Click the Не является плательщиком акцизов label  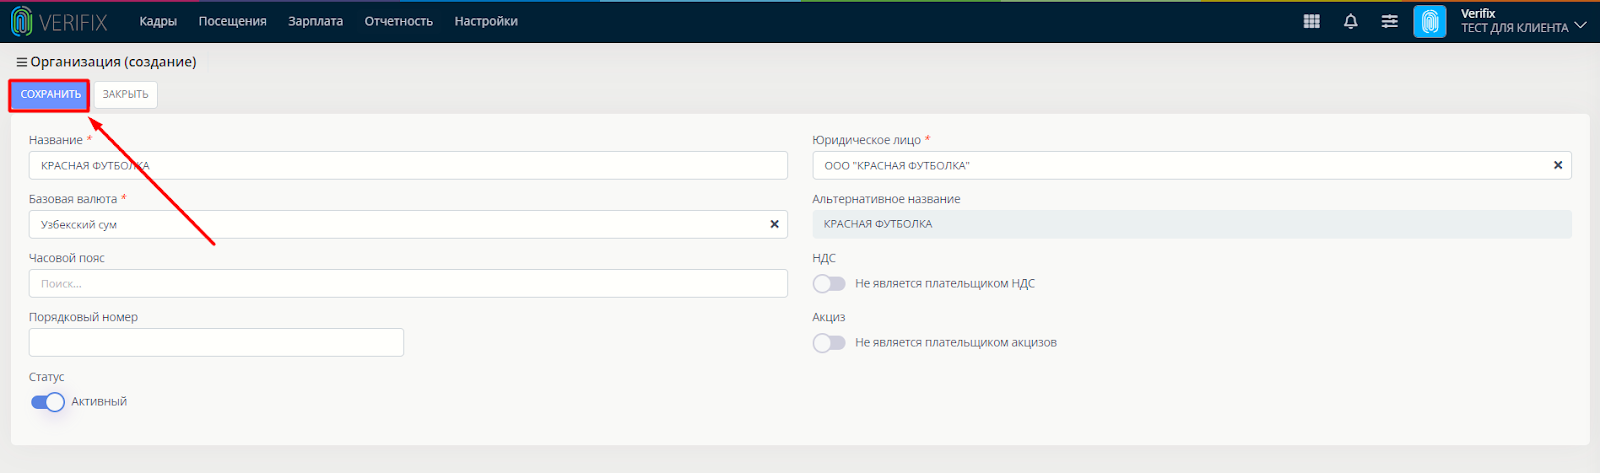pos(956,343)
